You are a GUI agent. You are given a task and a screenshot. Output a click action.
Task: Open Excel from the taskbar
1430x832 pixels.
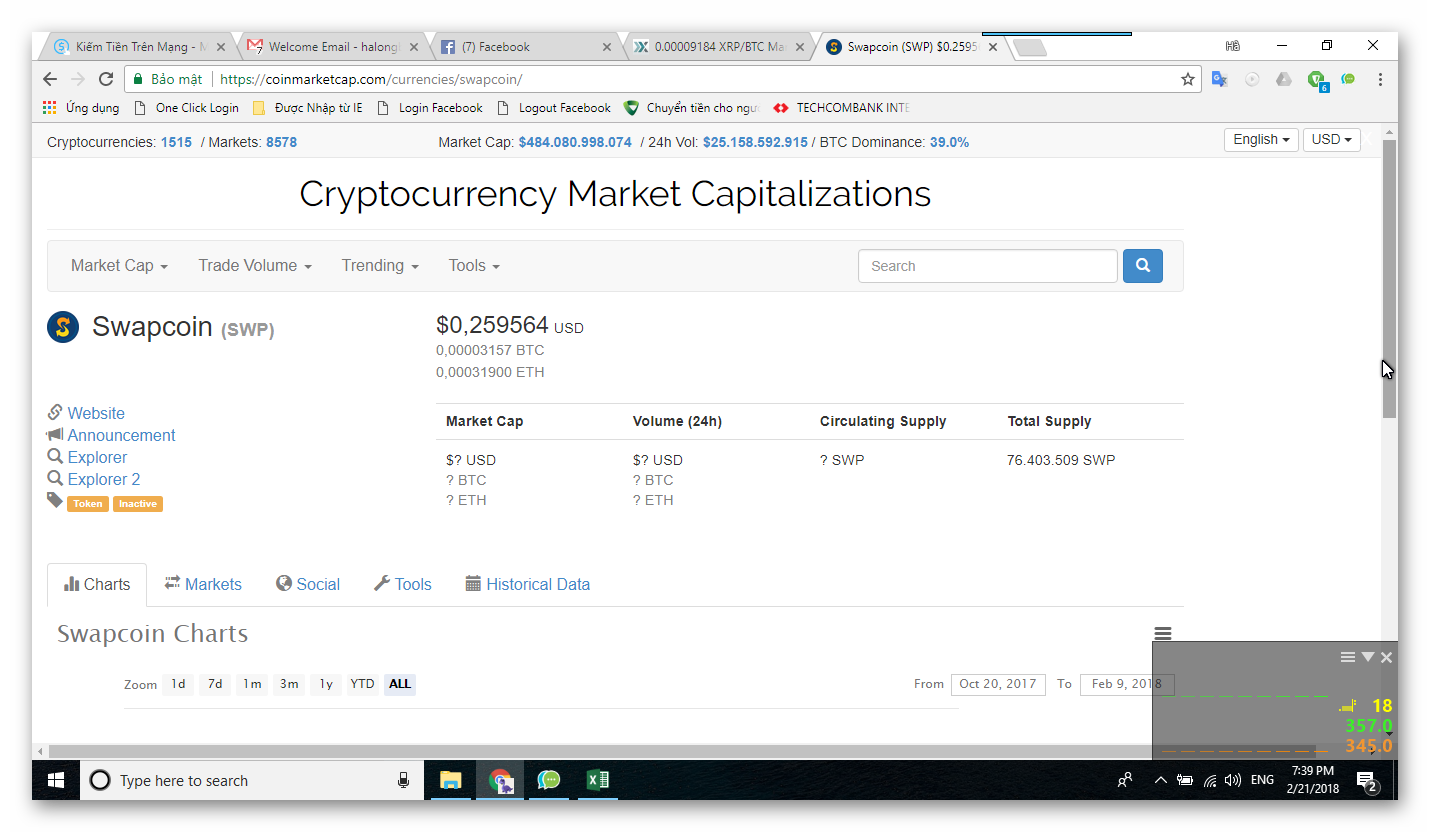[598, 780]
